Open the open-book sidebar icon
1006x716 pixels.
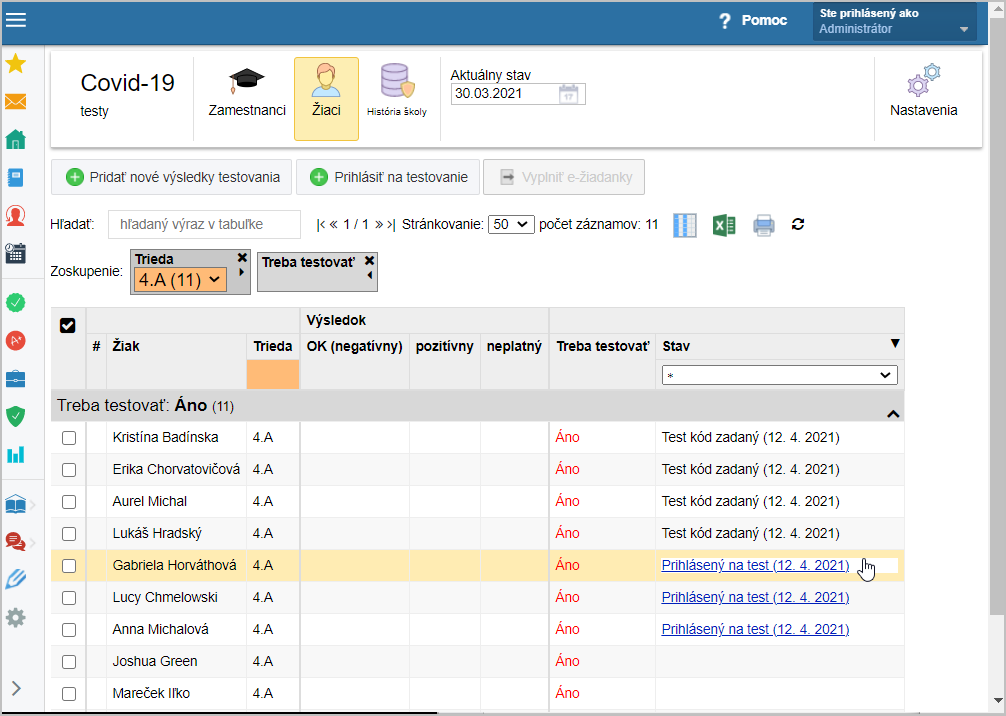(15, 504)
